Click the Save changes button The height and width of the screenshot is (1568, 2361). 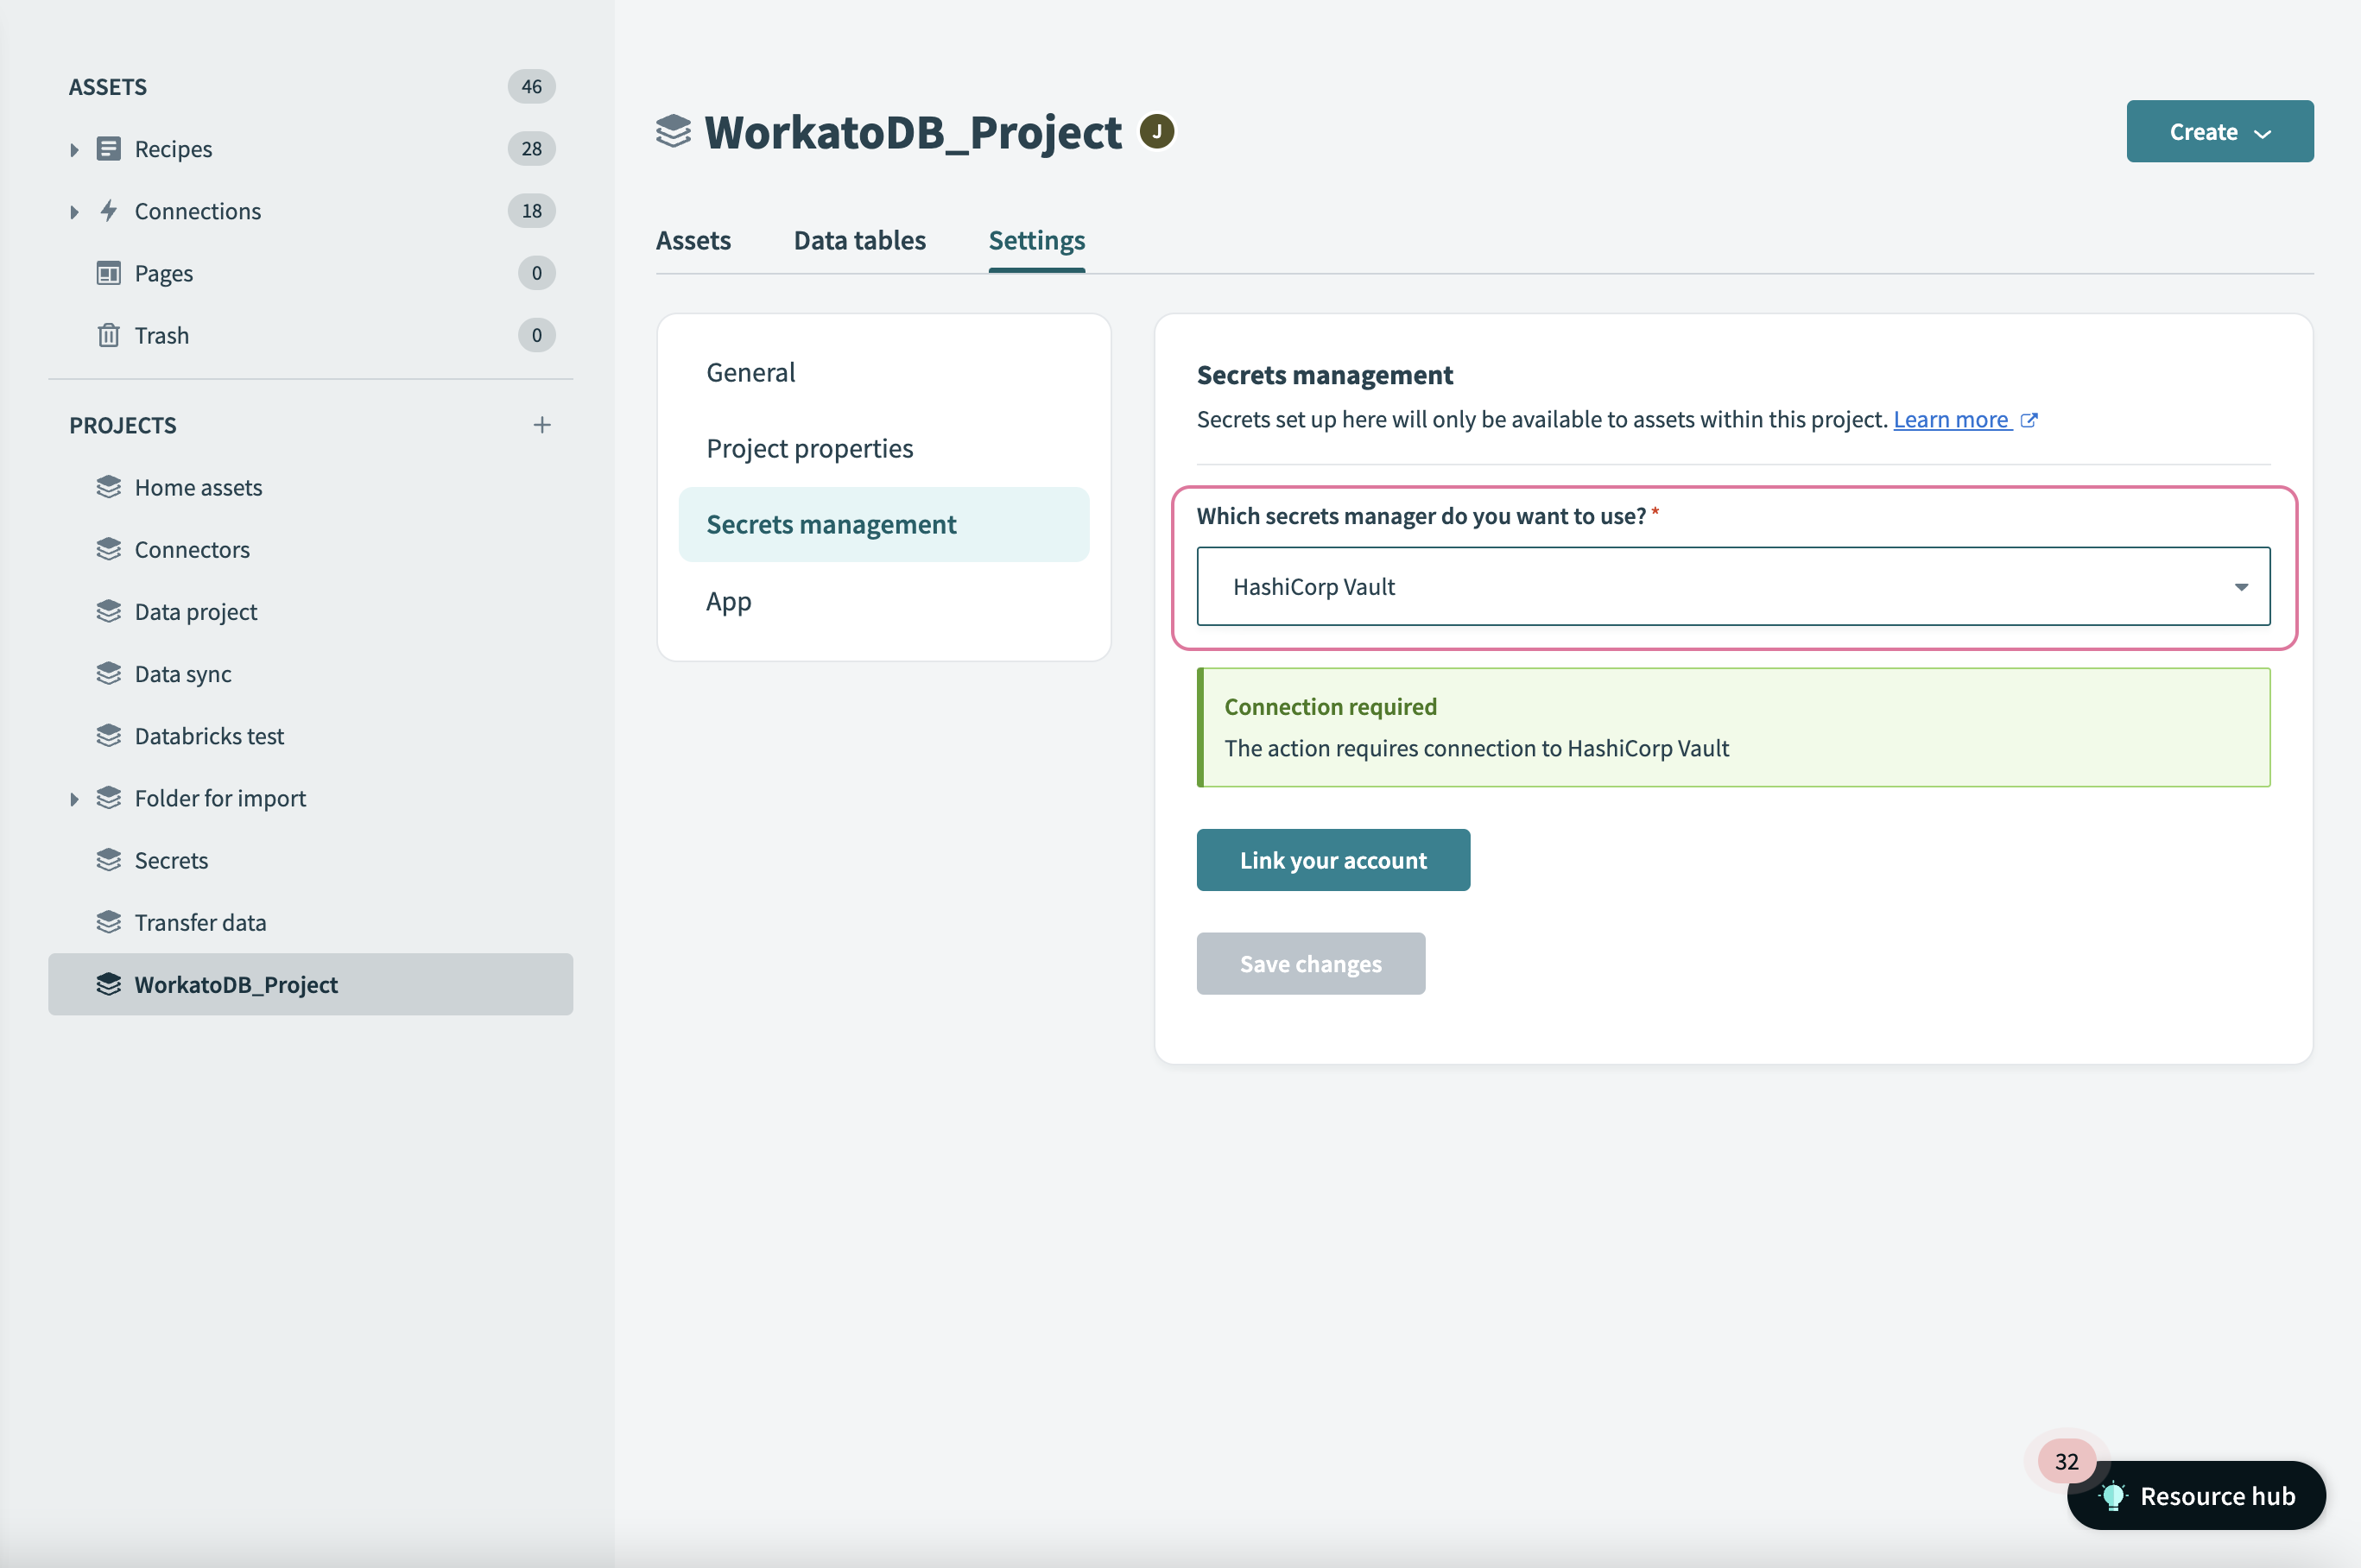(x=1311, y=961)
